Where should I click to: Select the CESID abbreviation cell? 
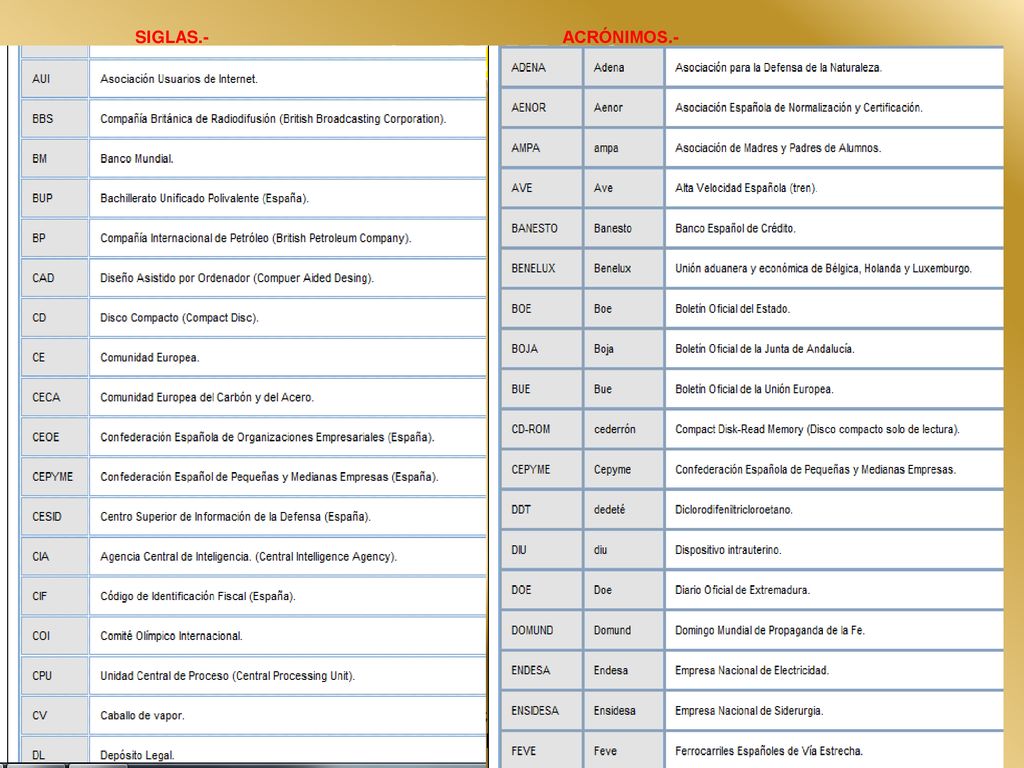(x=54, y=517)
